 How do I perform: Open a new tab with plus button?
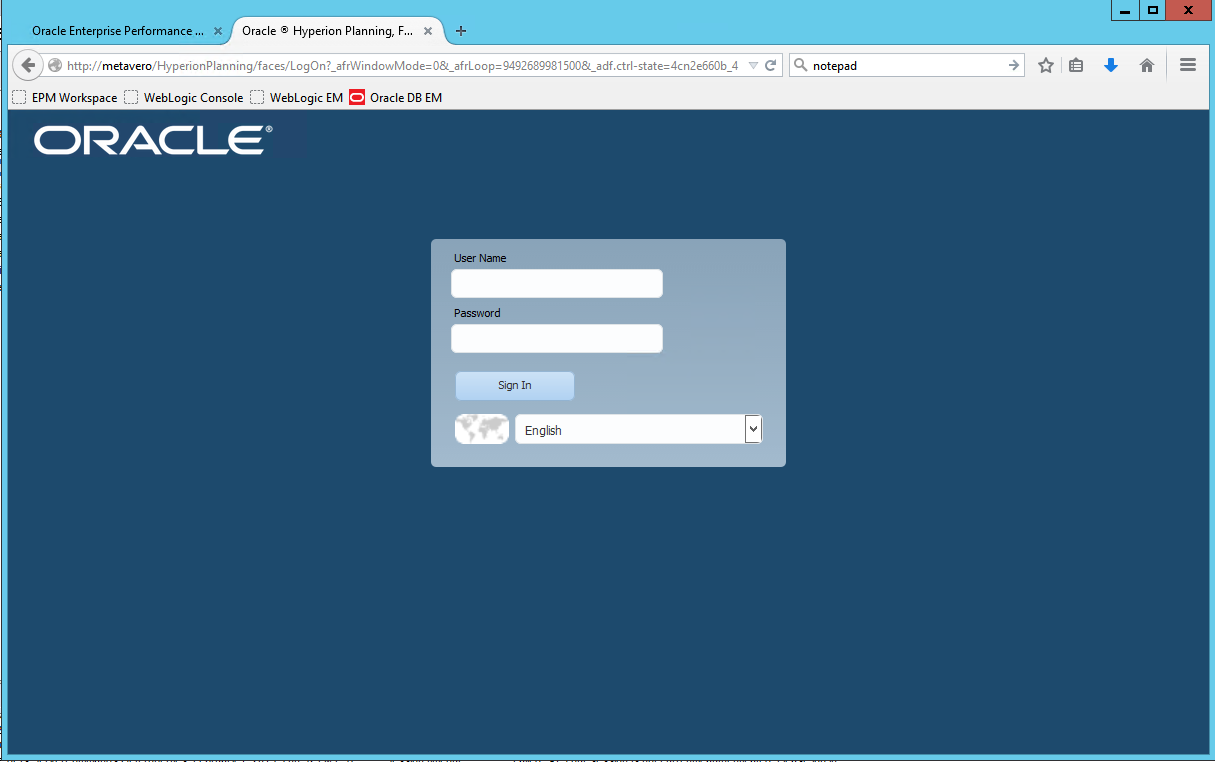click(461, 31)
